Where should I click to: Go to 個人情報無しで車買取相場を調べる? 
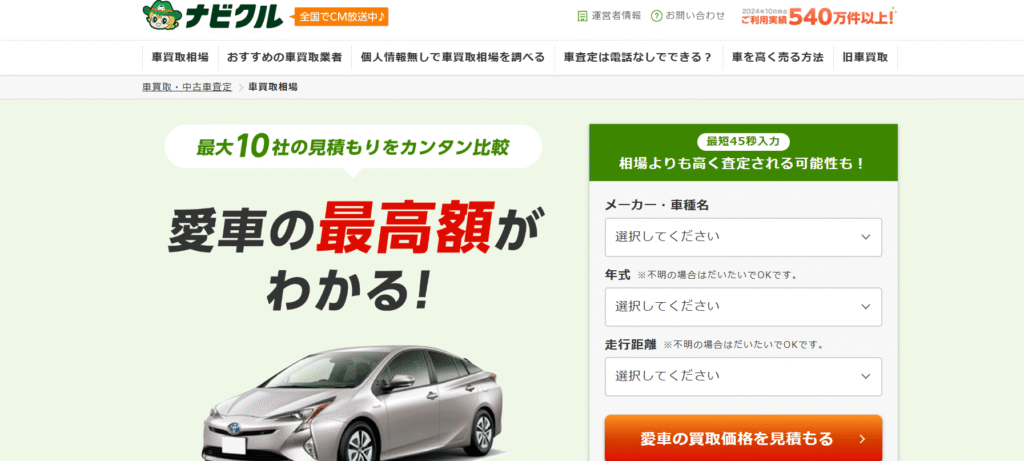(x=453, y=57)
